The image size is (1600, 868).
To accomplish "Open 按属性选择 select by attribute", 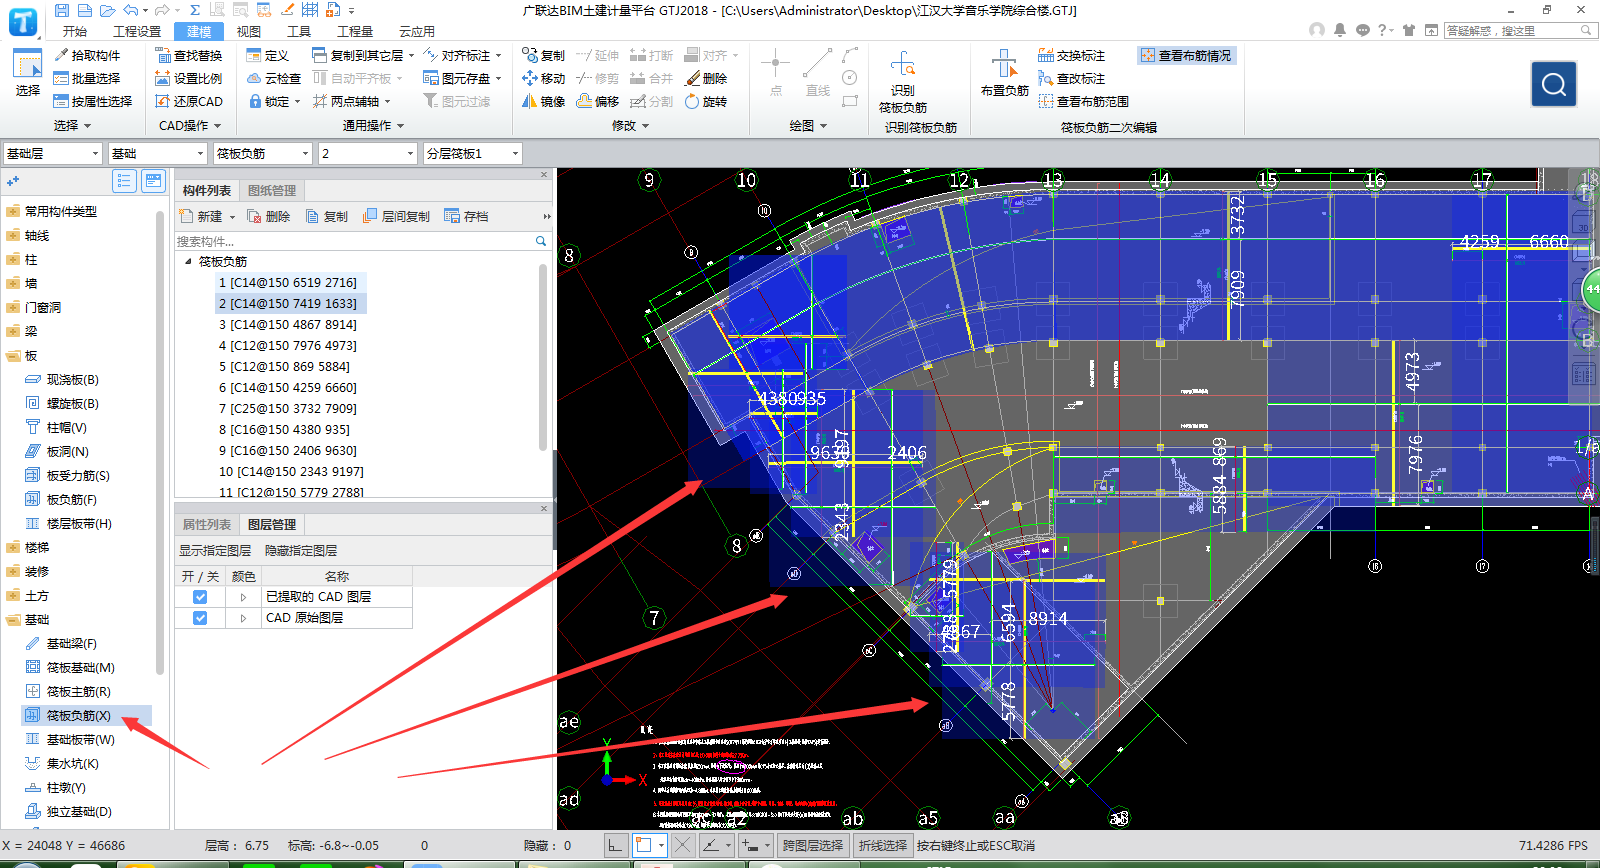I will (x=93, y=101).
